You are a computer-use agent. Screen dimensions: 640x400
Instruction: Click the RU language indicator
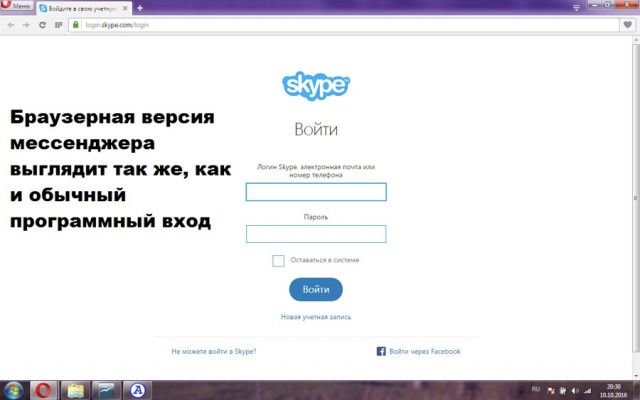click(536, 389)
